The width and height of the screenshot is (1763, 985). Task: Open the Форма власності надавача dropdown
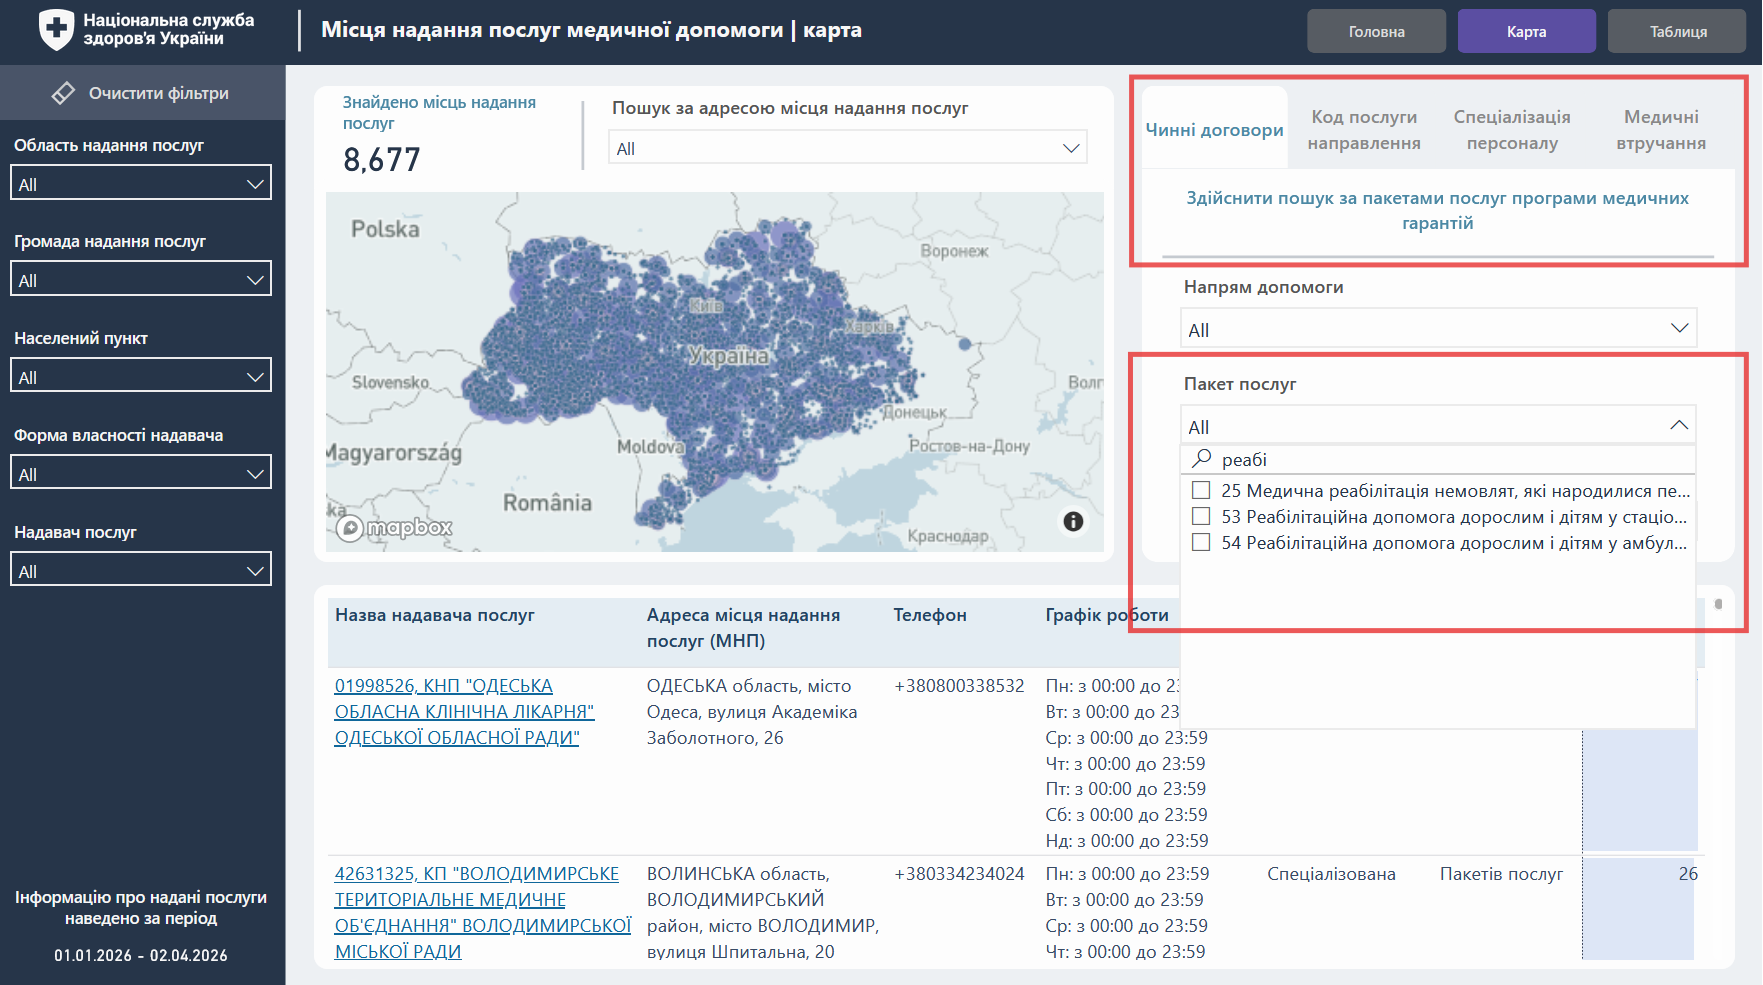pos(141,473)
